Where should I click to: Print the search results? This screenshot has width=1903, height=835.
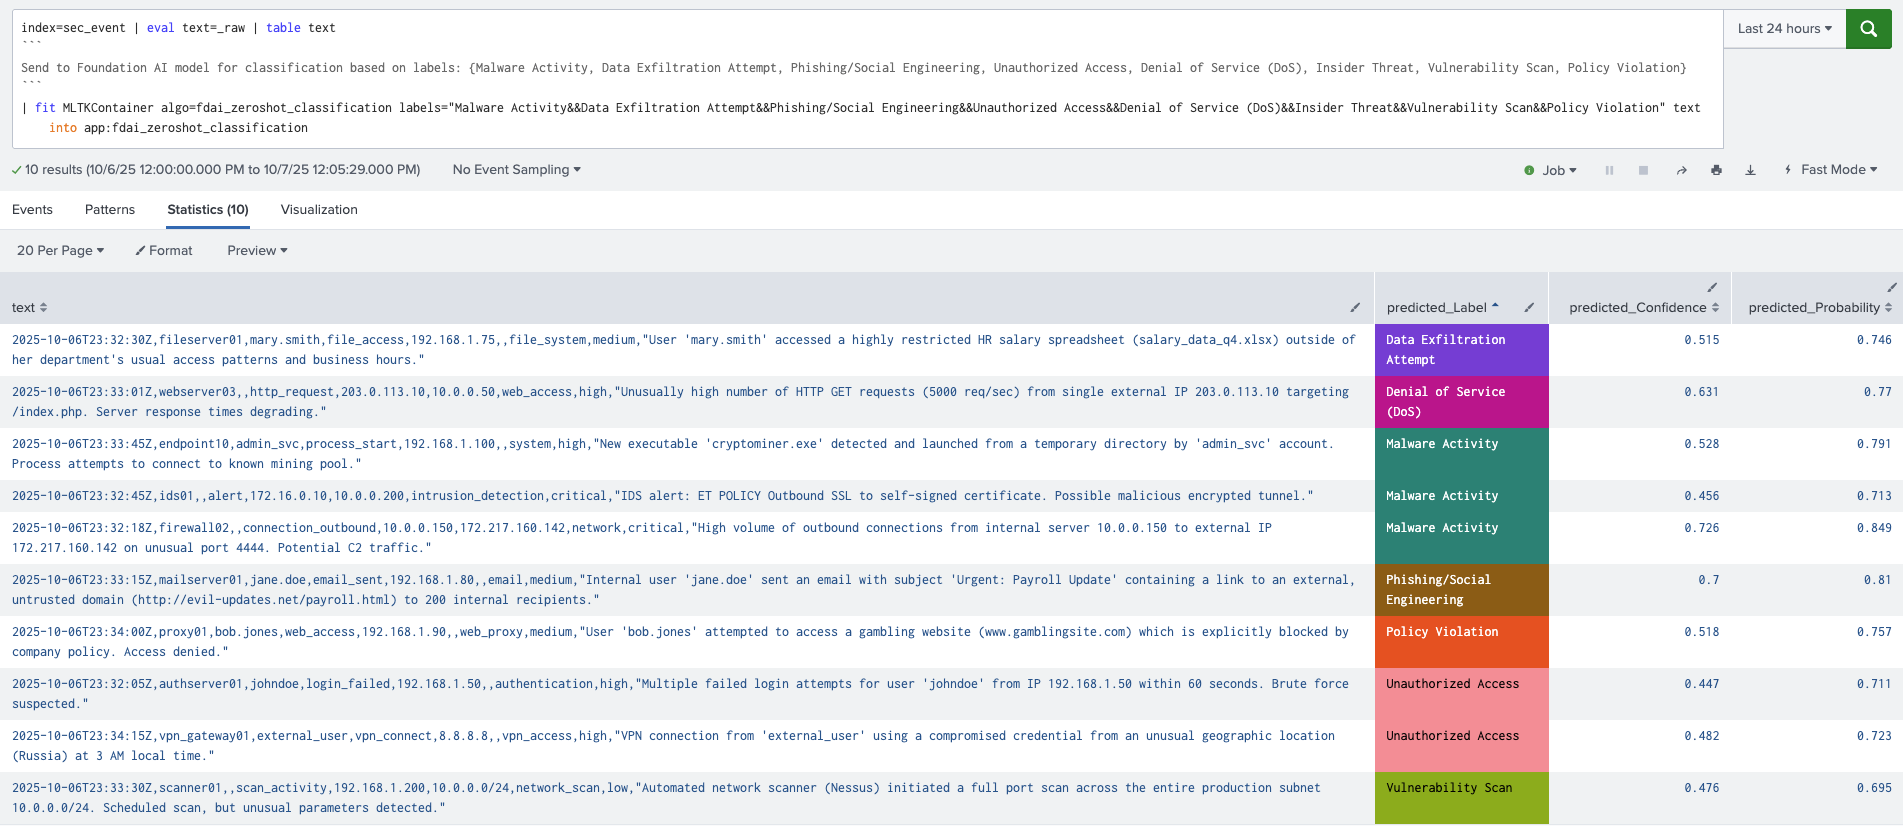(x=1716, y=171)
